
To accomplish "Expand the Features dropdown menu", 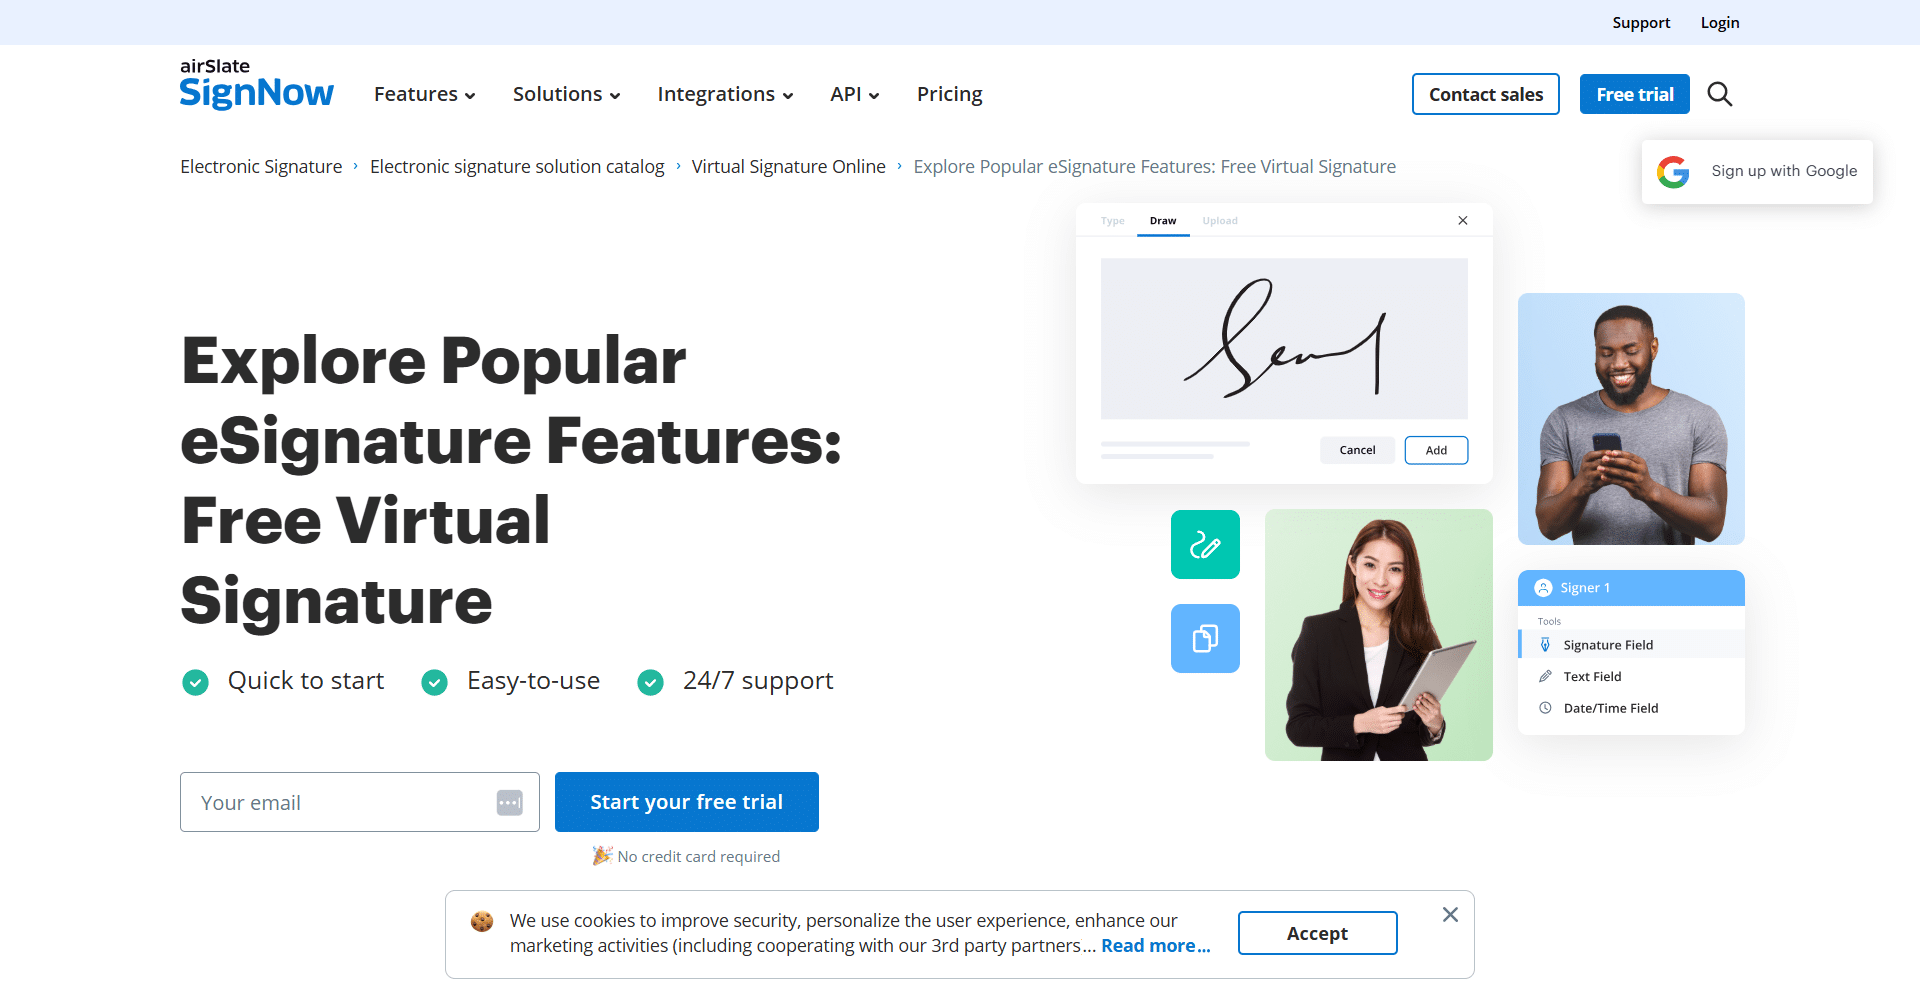I will coord(424,94).
